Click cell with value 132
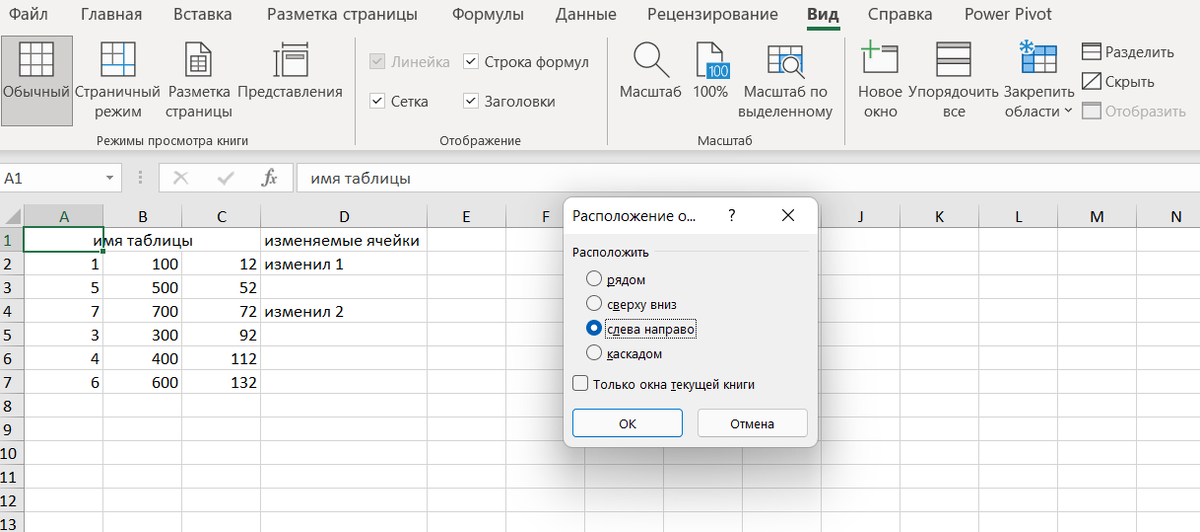Screen dimensions: 1200x532 pyautogui.click(x=221, y=382)
